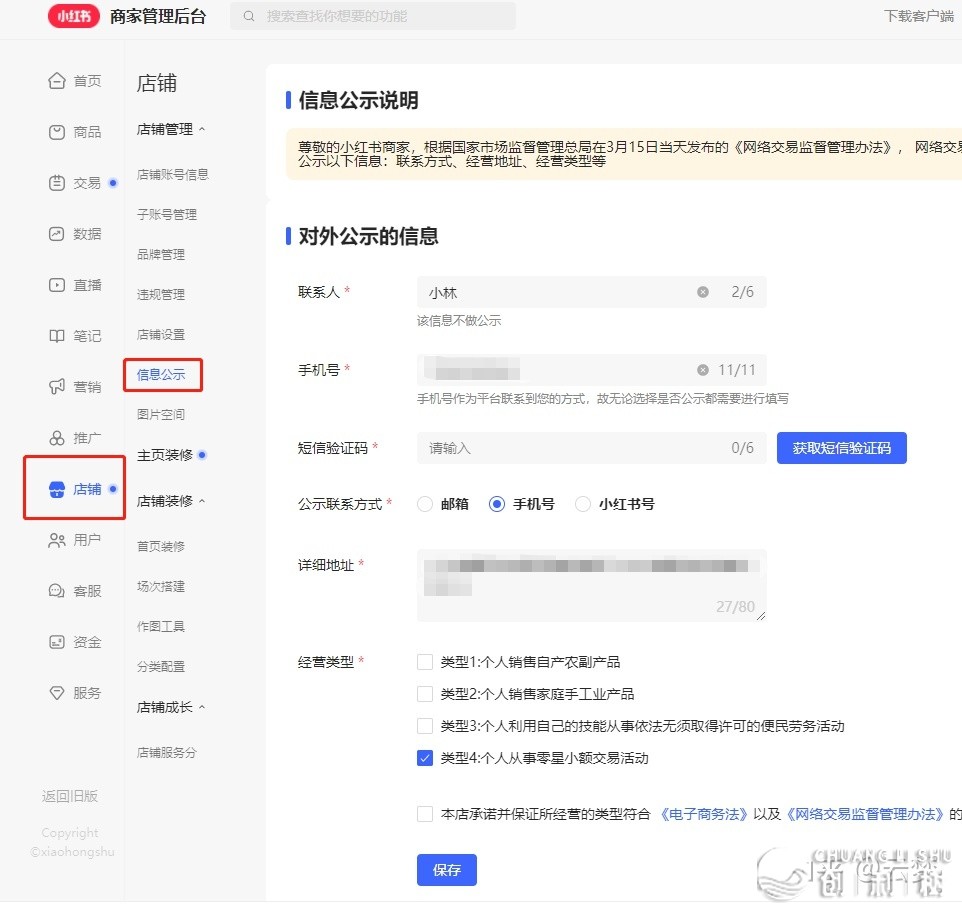
Task: Switch to 信息公示 menu item
Action: (x=160, y=374)
